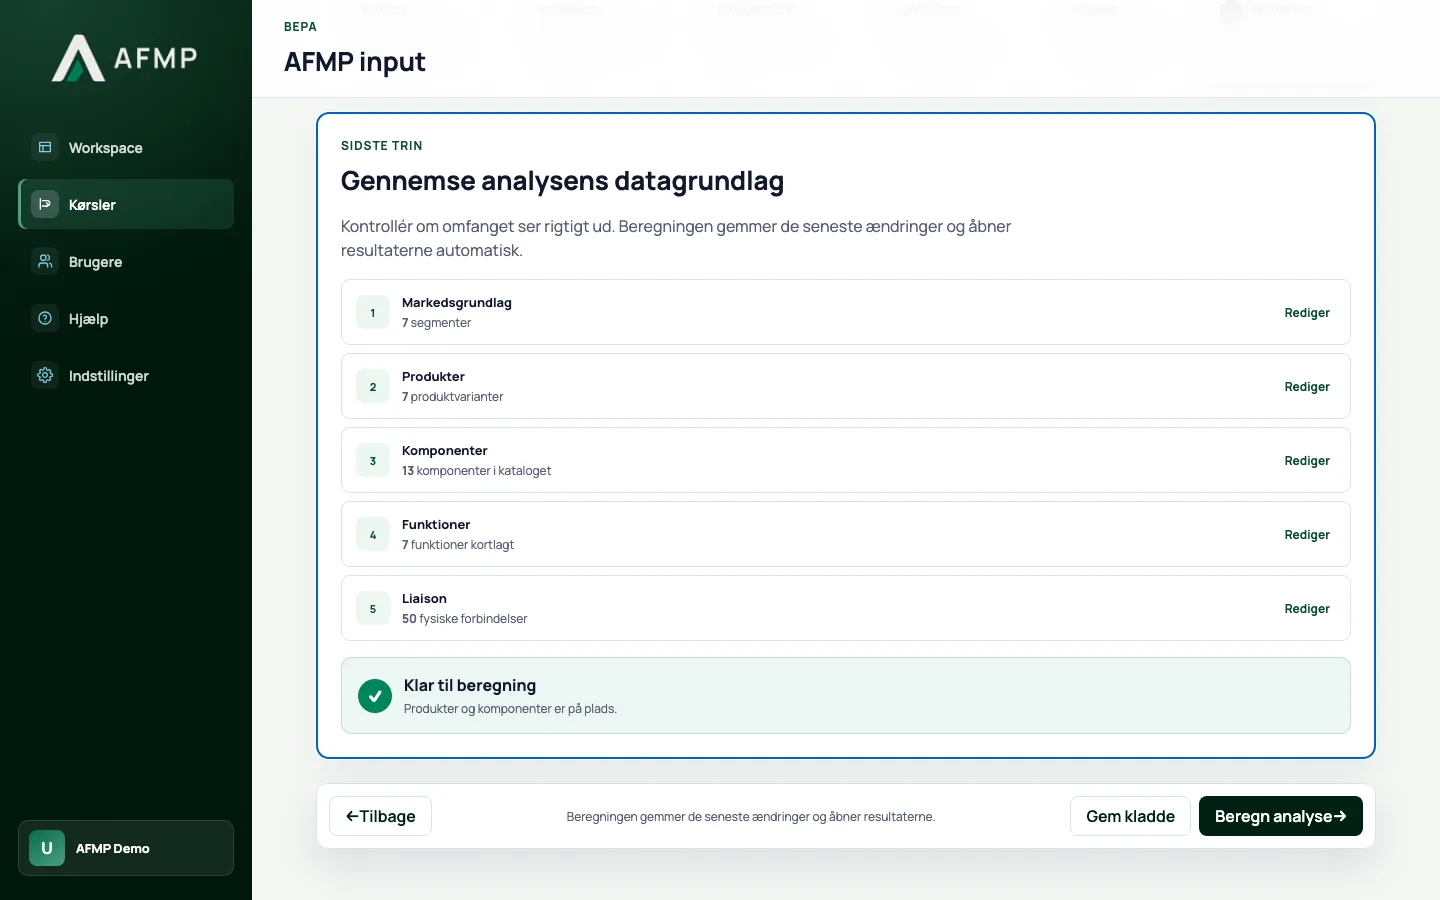This screenshot has height=900, width=1440.
Task: Open the Hjælp page
Action: [126, 318]
